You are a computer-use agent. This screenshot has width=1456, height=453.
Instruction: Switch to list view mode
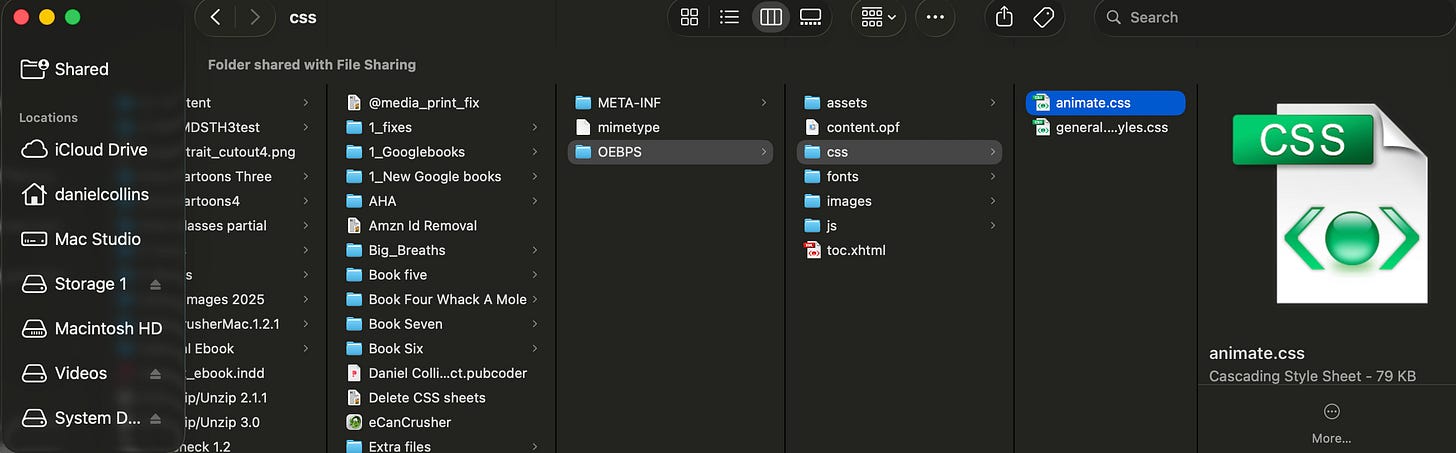[x=729, y=17]
